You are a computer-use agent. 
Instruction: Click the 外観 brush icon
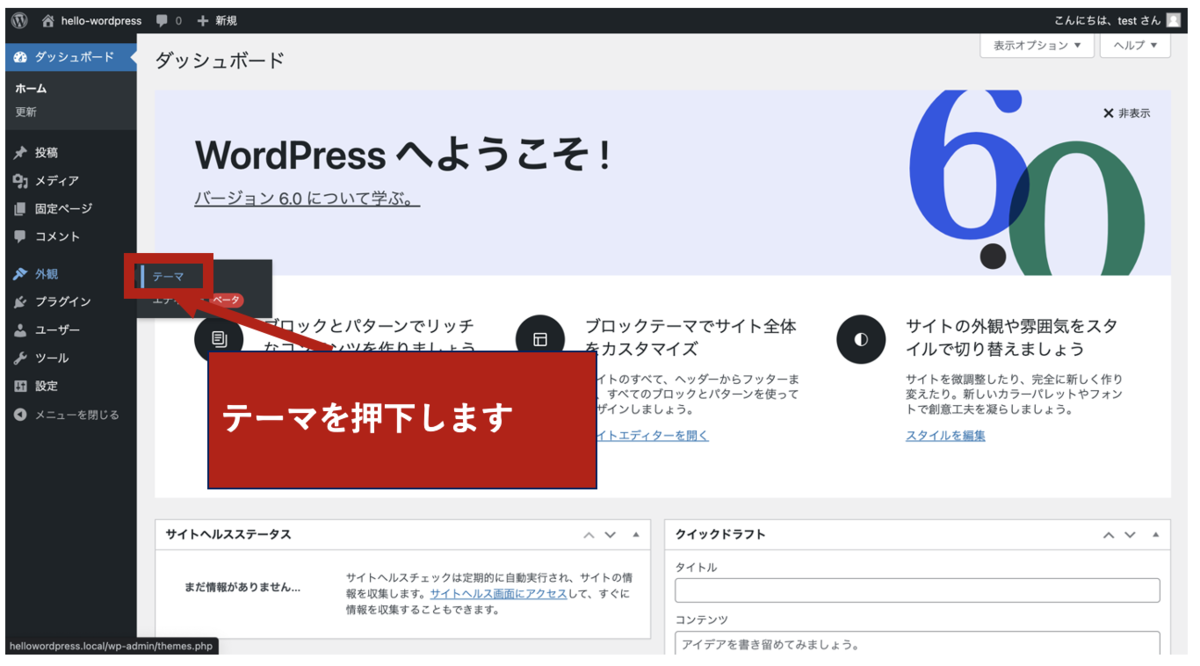pyautogui.click(x=20, y=274)
